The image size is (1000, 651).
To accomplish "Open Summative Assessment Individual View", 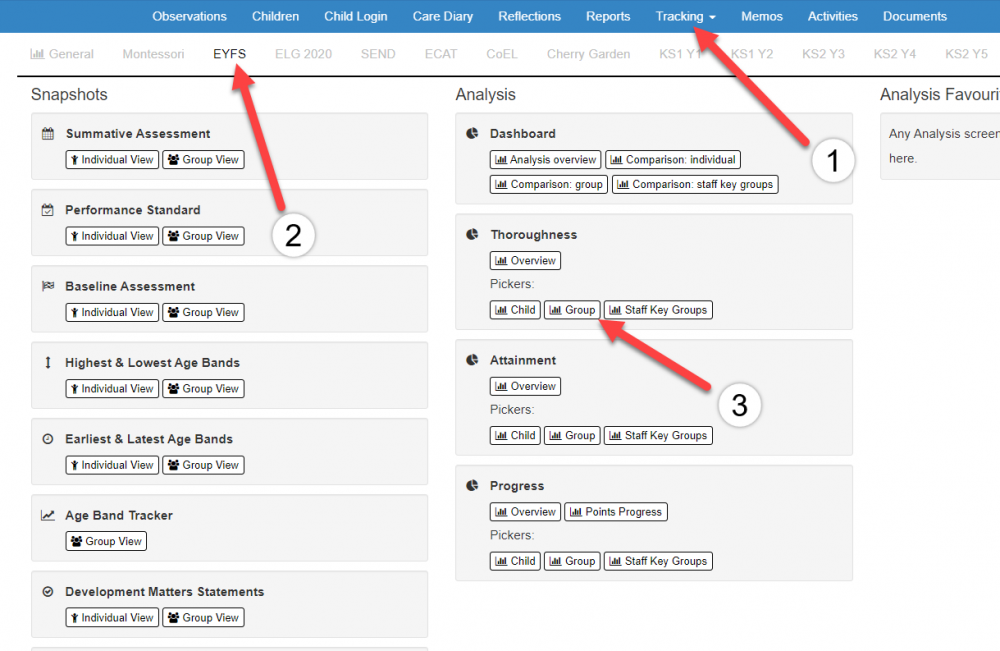I will (112, 159).
